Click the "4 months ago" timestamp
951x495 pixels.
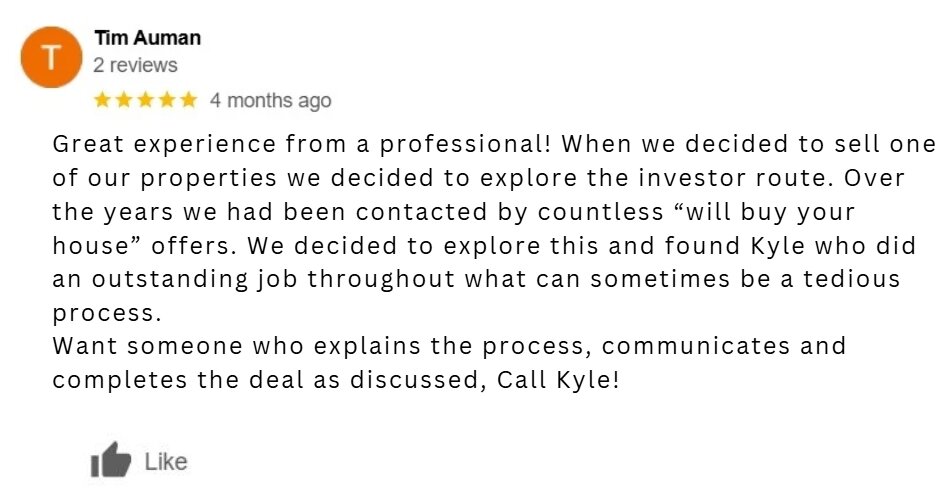pyautogui.click(x=271, y=100)
